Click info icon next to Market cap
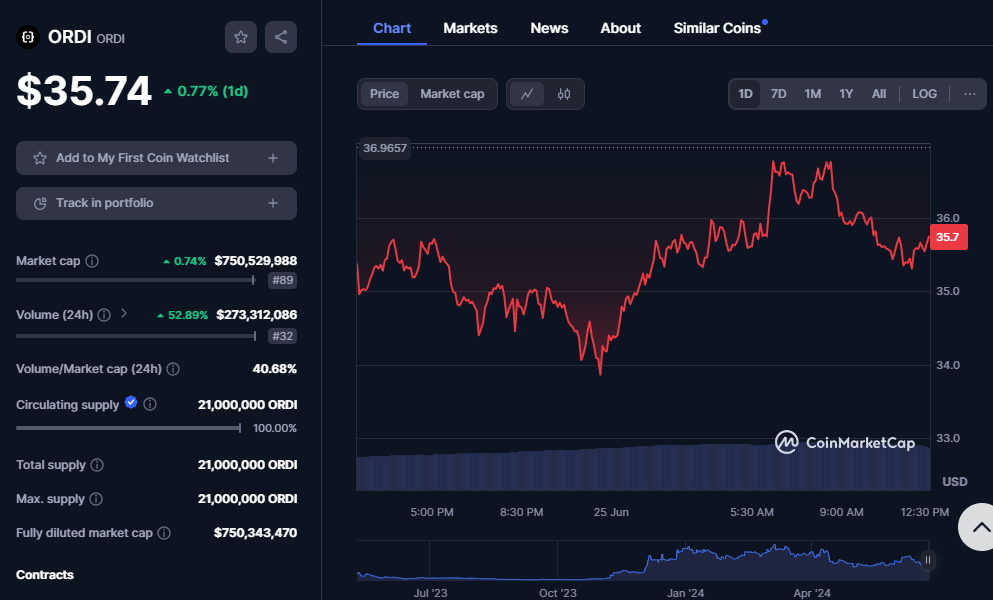 pos(92,261)
